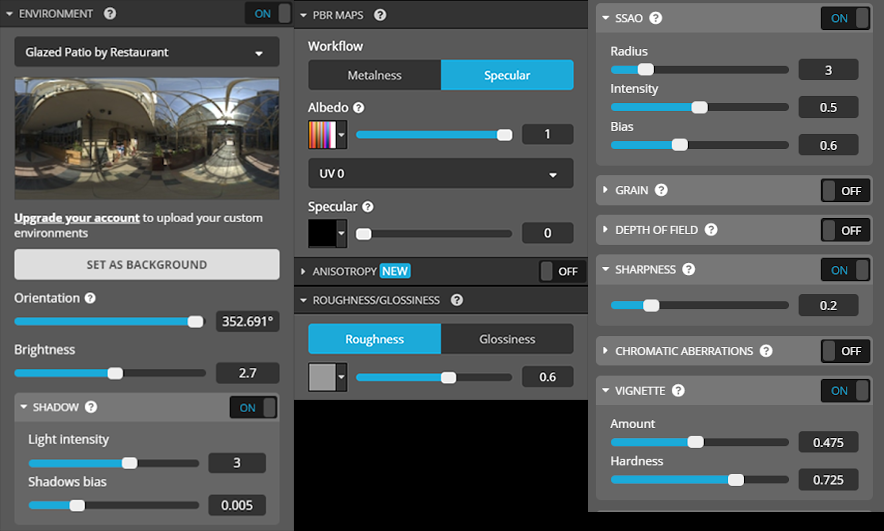The width and height of the screenshot is (884, 531).
Task: Open the Albedo help tooltip icon
Action: click(x=359, y=108)
